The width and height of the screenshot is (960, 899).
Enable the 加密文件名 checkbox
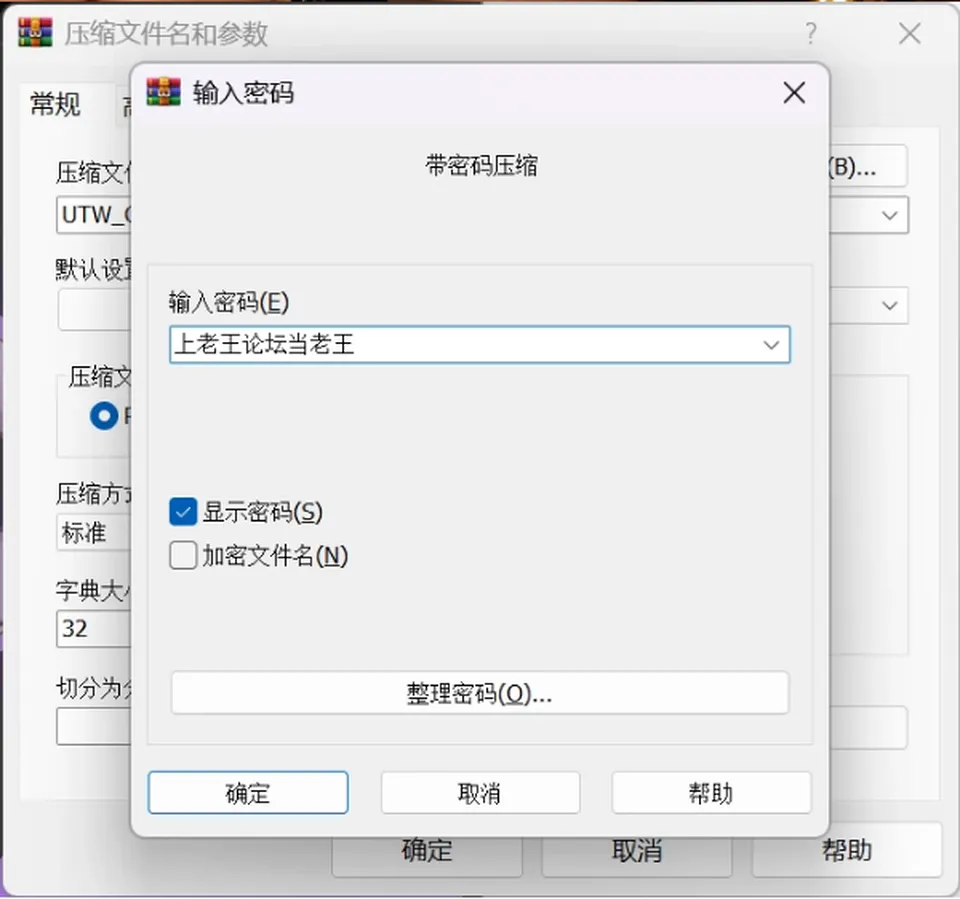[x=183, y=555]
